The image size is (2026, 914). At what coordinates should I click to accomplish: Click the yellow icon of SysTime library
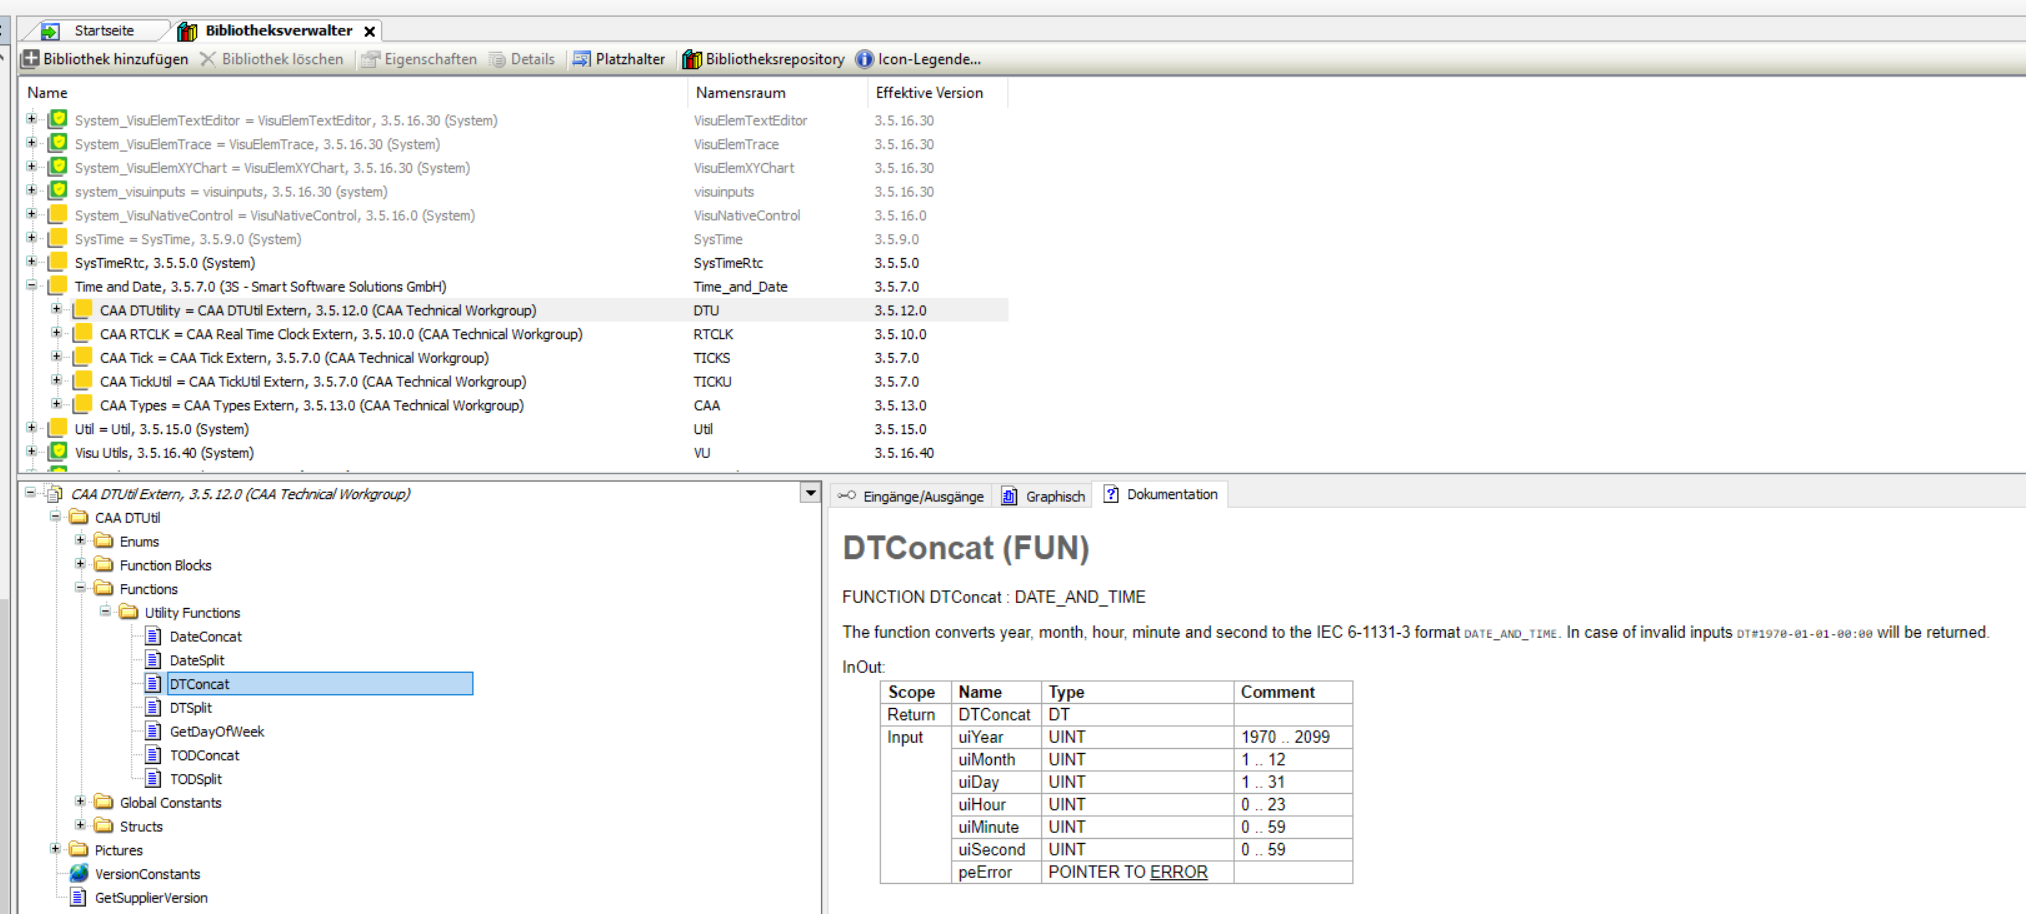click(58, 238)
